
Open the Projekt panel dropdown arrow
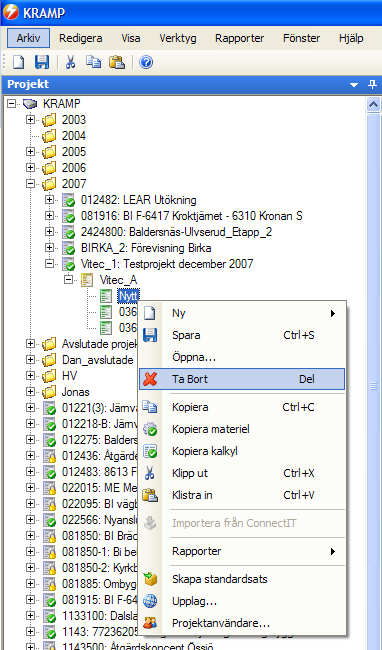(354, 85)
